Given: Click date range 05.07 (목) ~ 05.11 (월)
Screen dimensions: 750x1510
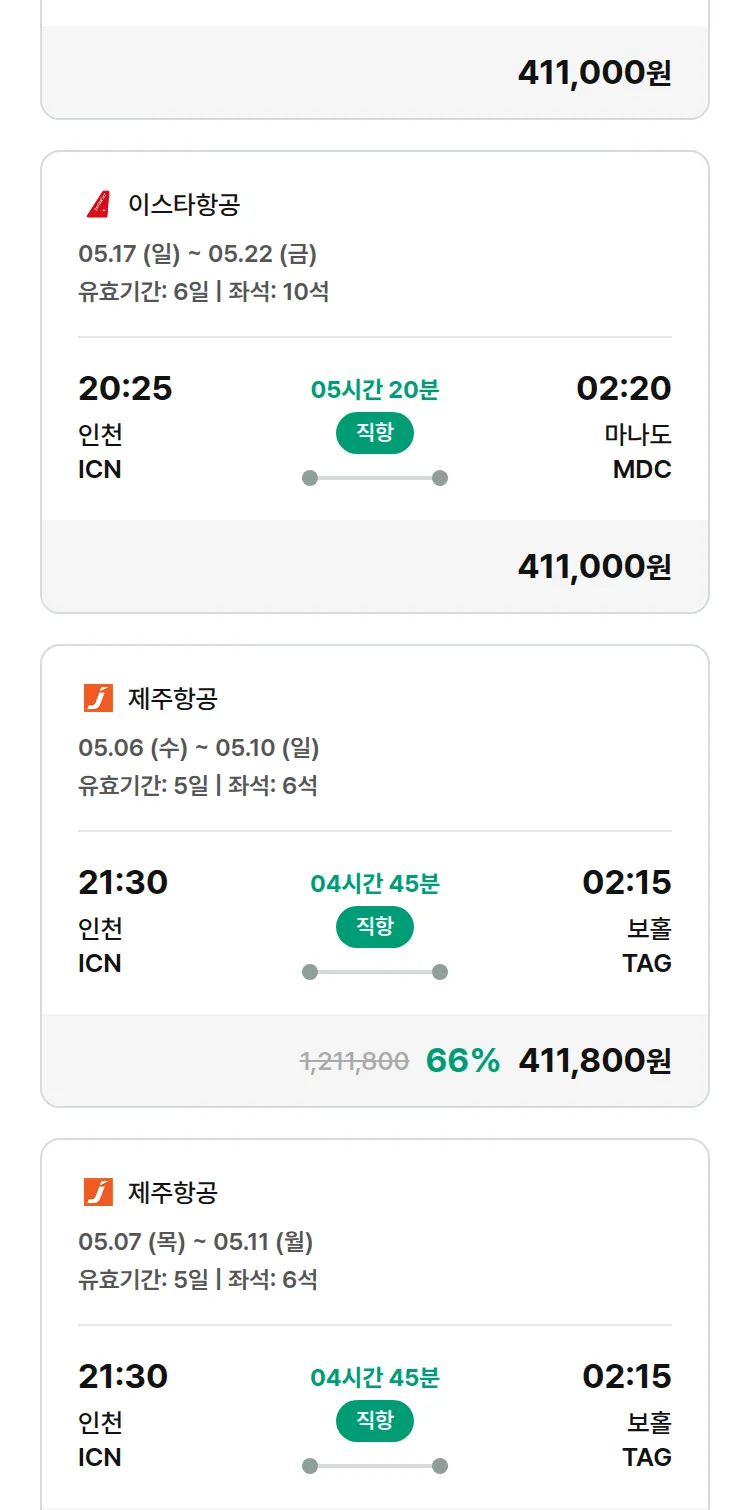Looking at the screenshot, I should click(196, 1242).
